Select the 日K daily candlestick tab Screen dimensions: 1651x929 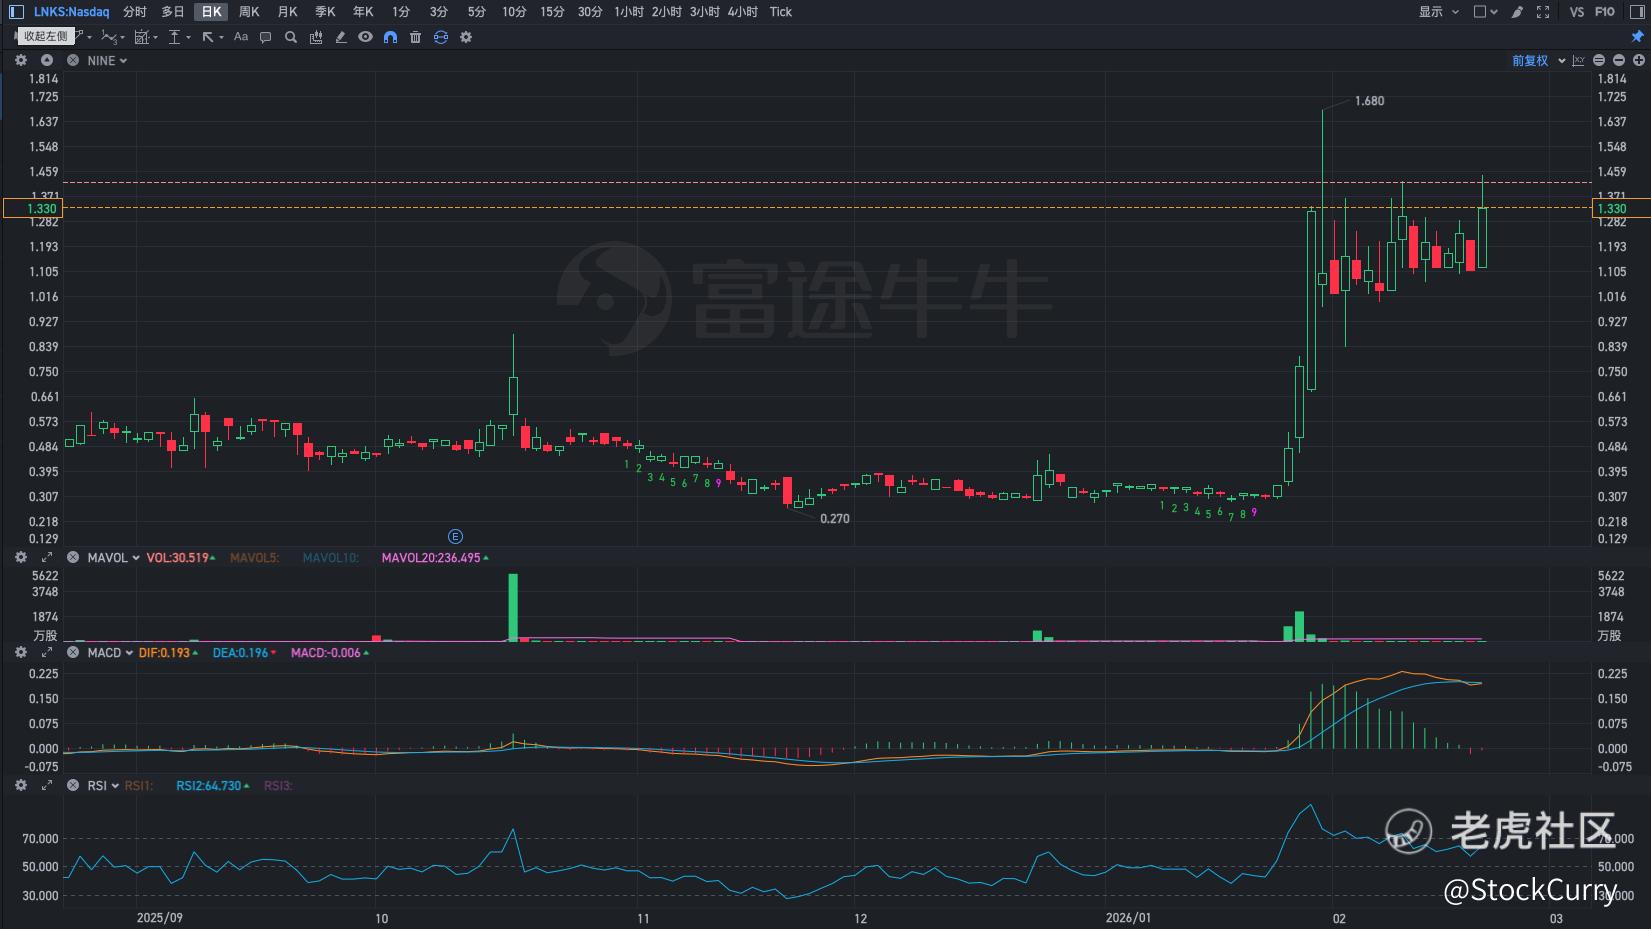[x=211, y=12]
